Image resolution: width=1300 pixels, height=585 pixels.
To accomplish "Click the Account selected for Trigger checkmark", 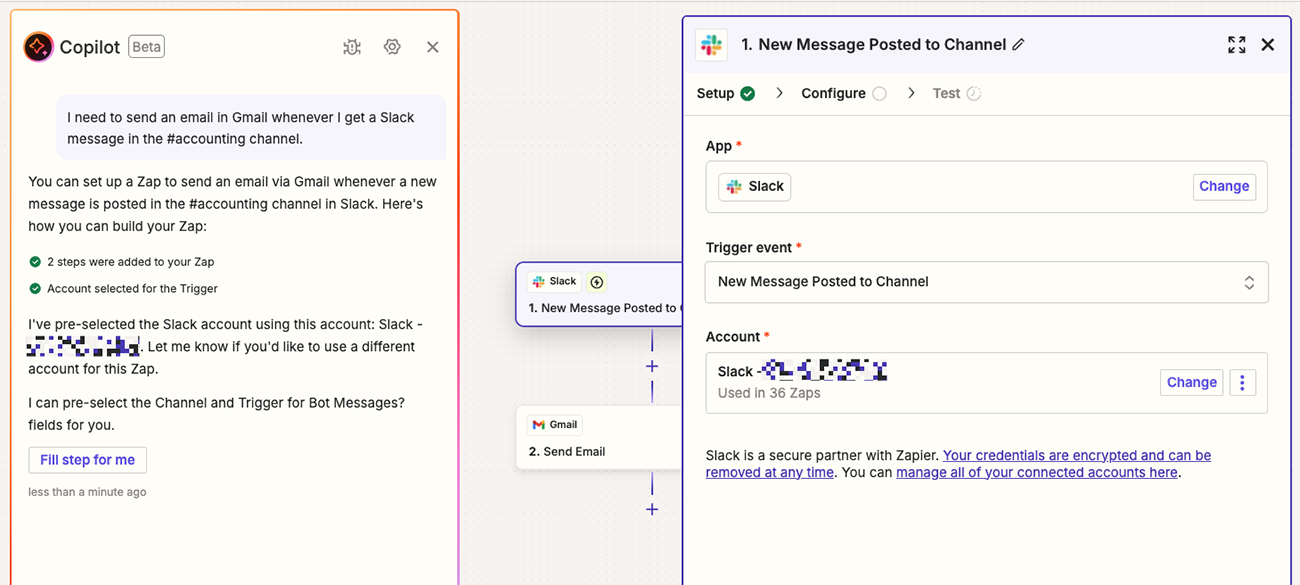I will [35, 289].
